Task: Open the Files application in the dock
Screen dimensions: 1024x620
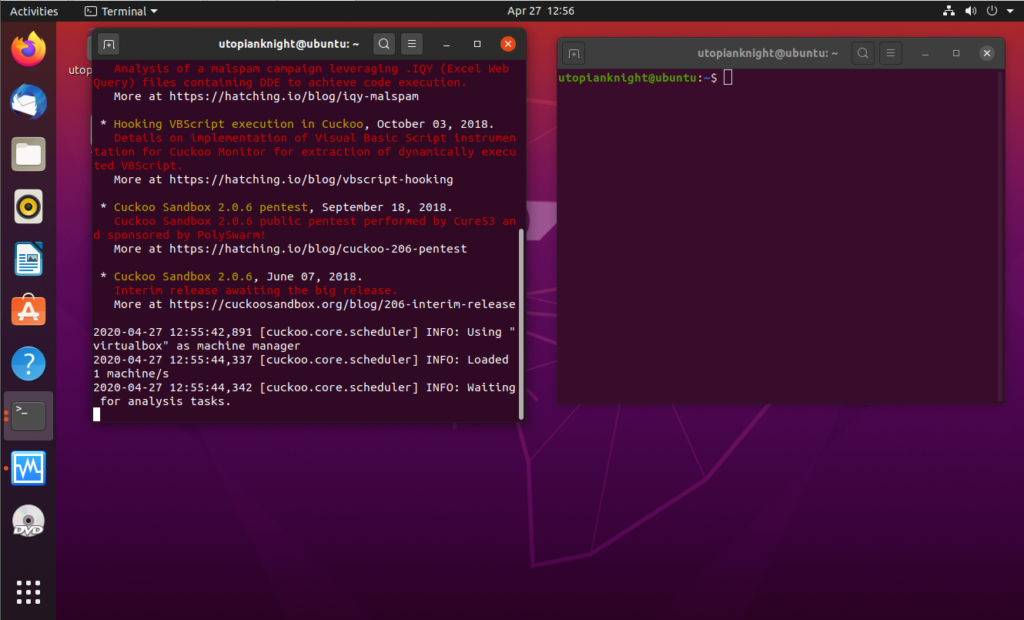Action: 27,153
